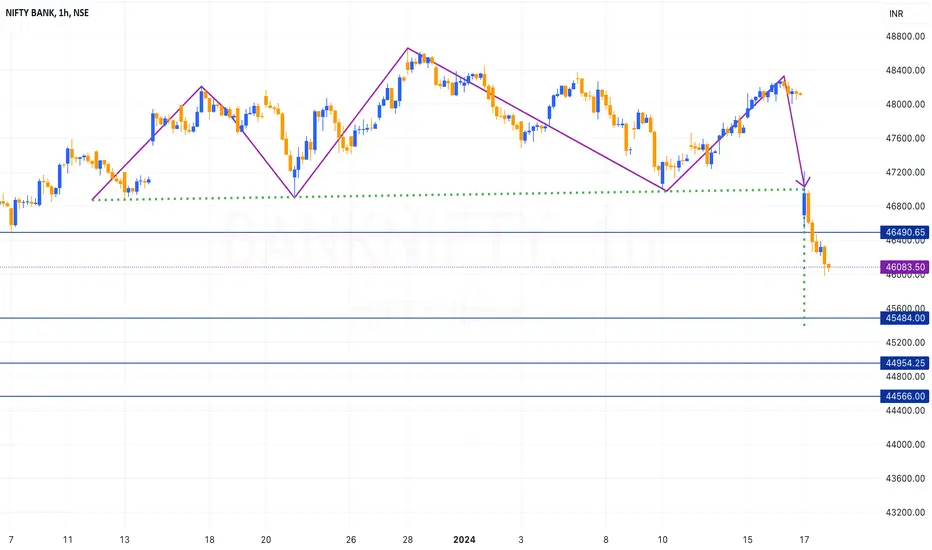Click the 47200.00 price axis value
This screenshot has height=550, width=932.
[x=905, y=172]
